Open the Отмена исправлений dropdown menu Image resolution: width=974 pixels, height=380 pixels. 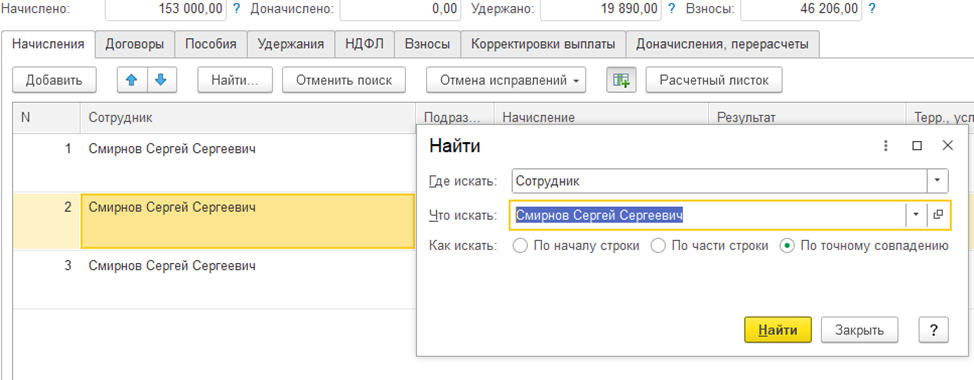point(506,80)
